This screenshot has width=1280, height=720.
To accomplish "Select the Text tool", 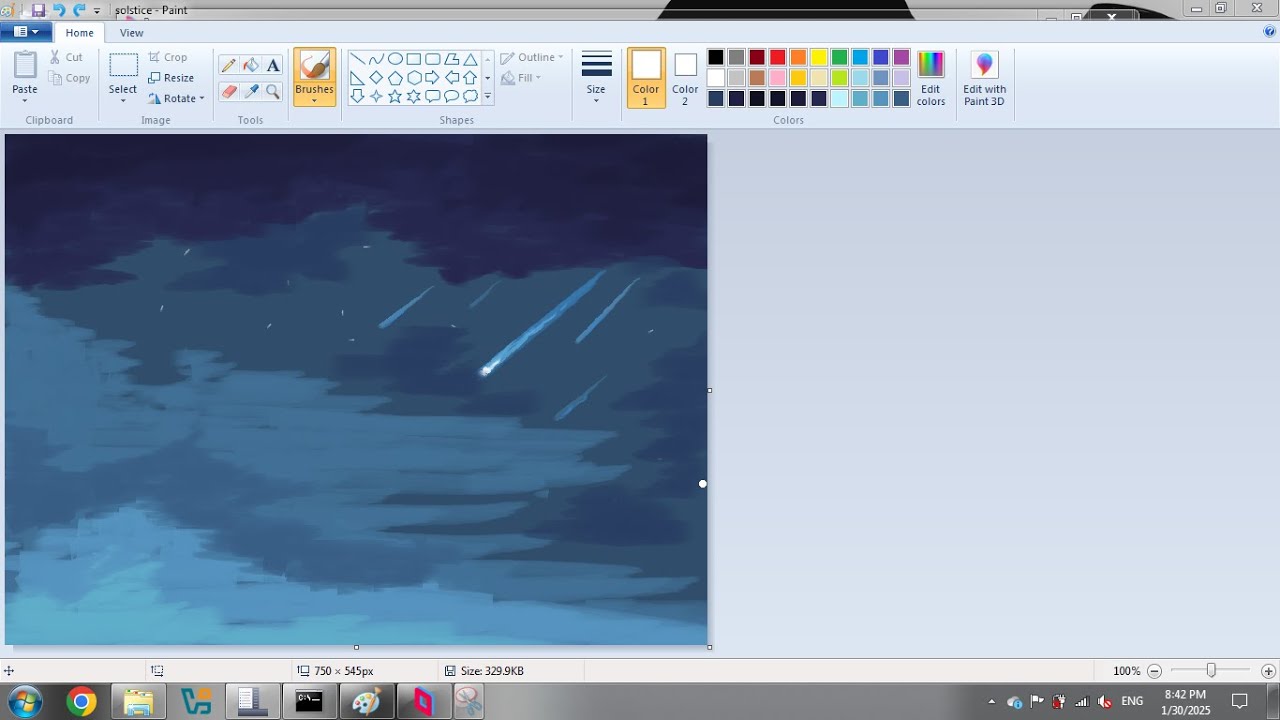I will point(273,65).
